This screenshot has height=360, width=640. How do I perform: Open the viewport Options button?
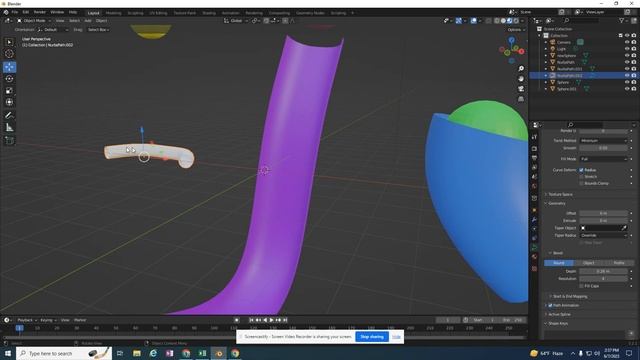[x=516, y=30]
